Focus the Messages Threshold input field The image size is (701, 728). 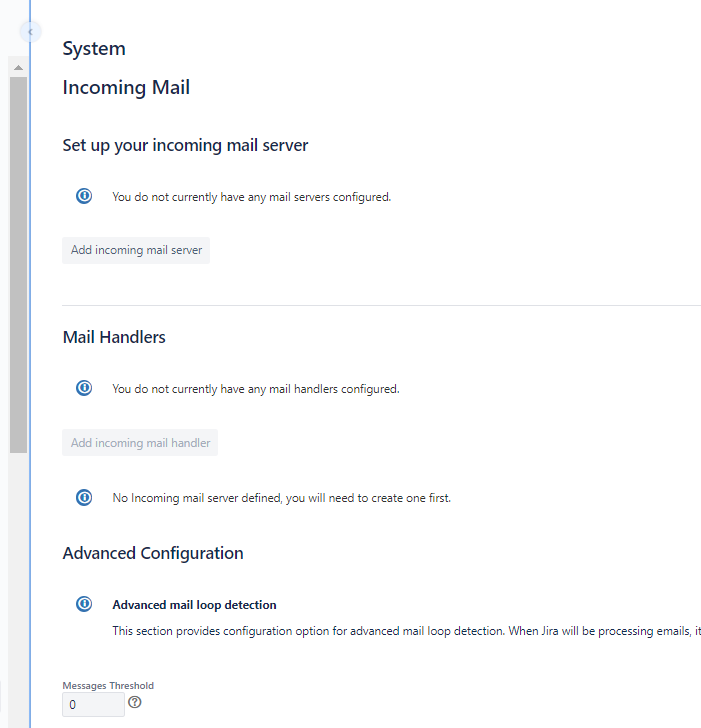coord(93,705)
